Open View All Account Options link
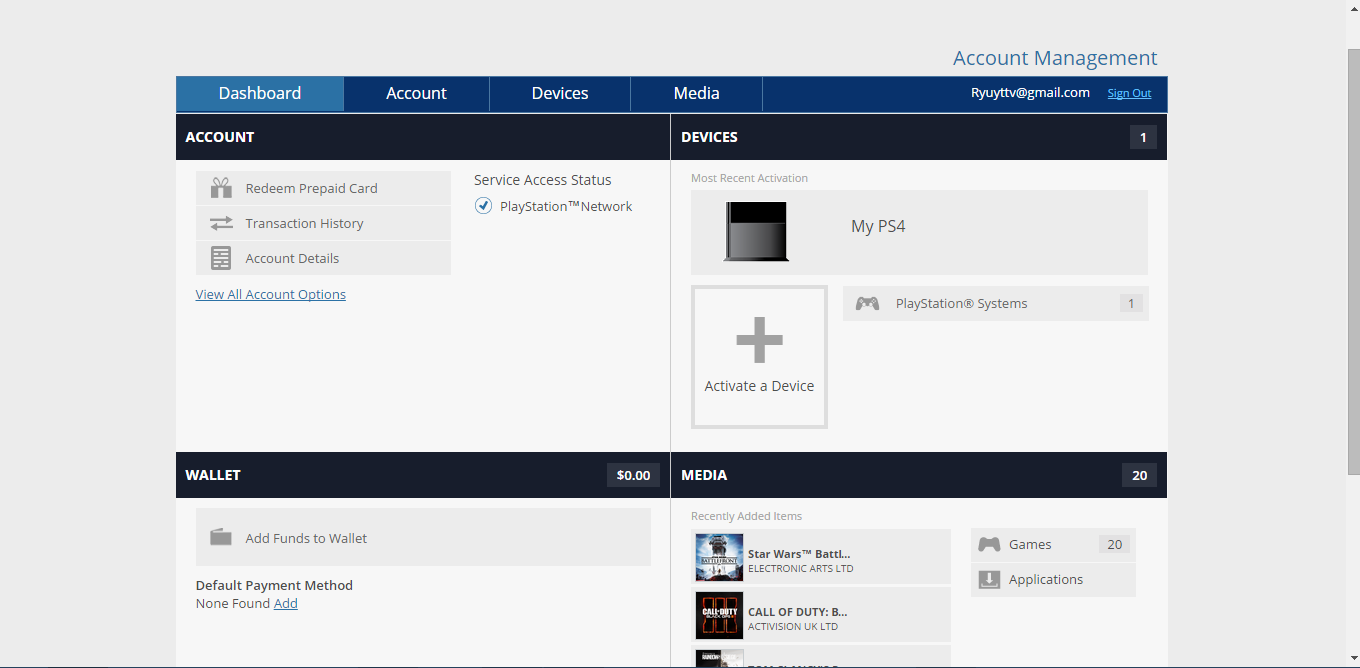The width and height of the screenshot is (1360, 668). pos(271,294)
